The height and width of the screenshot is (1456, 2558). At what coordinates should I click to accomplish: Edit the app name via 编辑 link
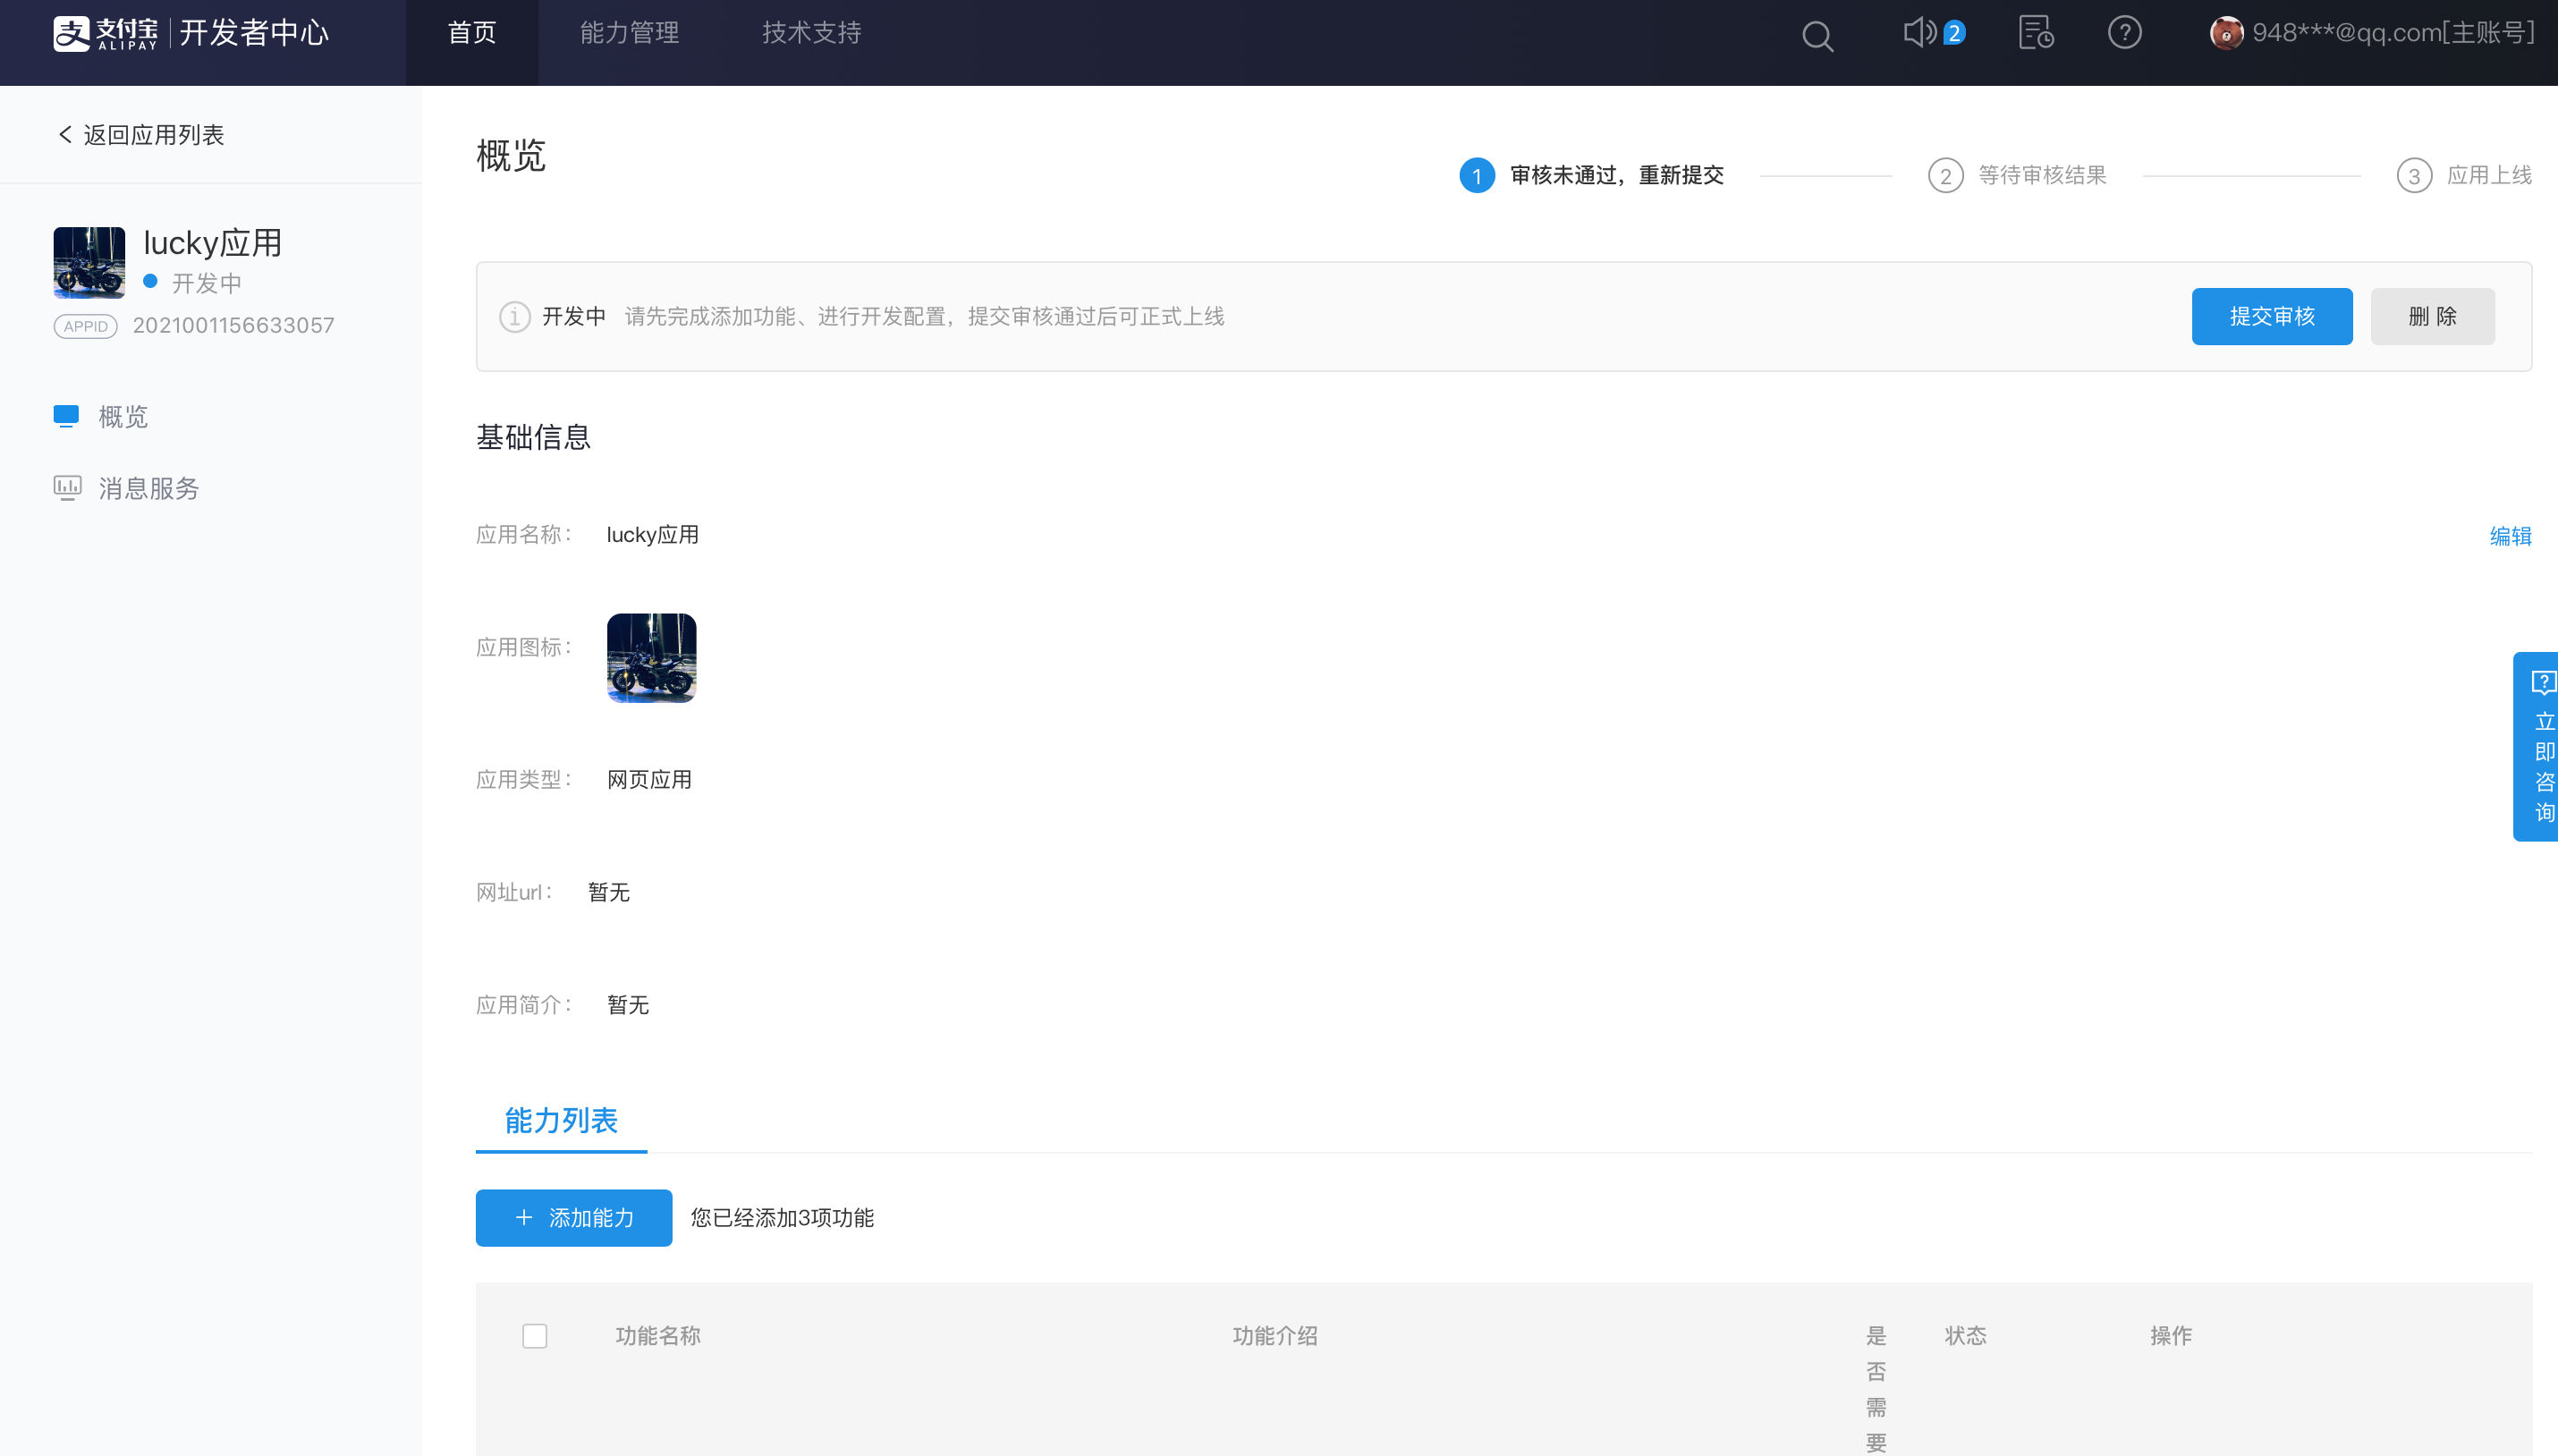(2510, 536)
